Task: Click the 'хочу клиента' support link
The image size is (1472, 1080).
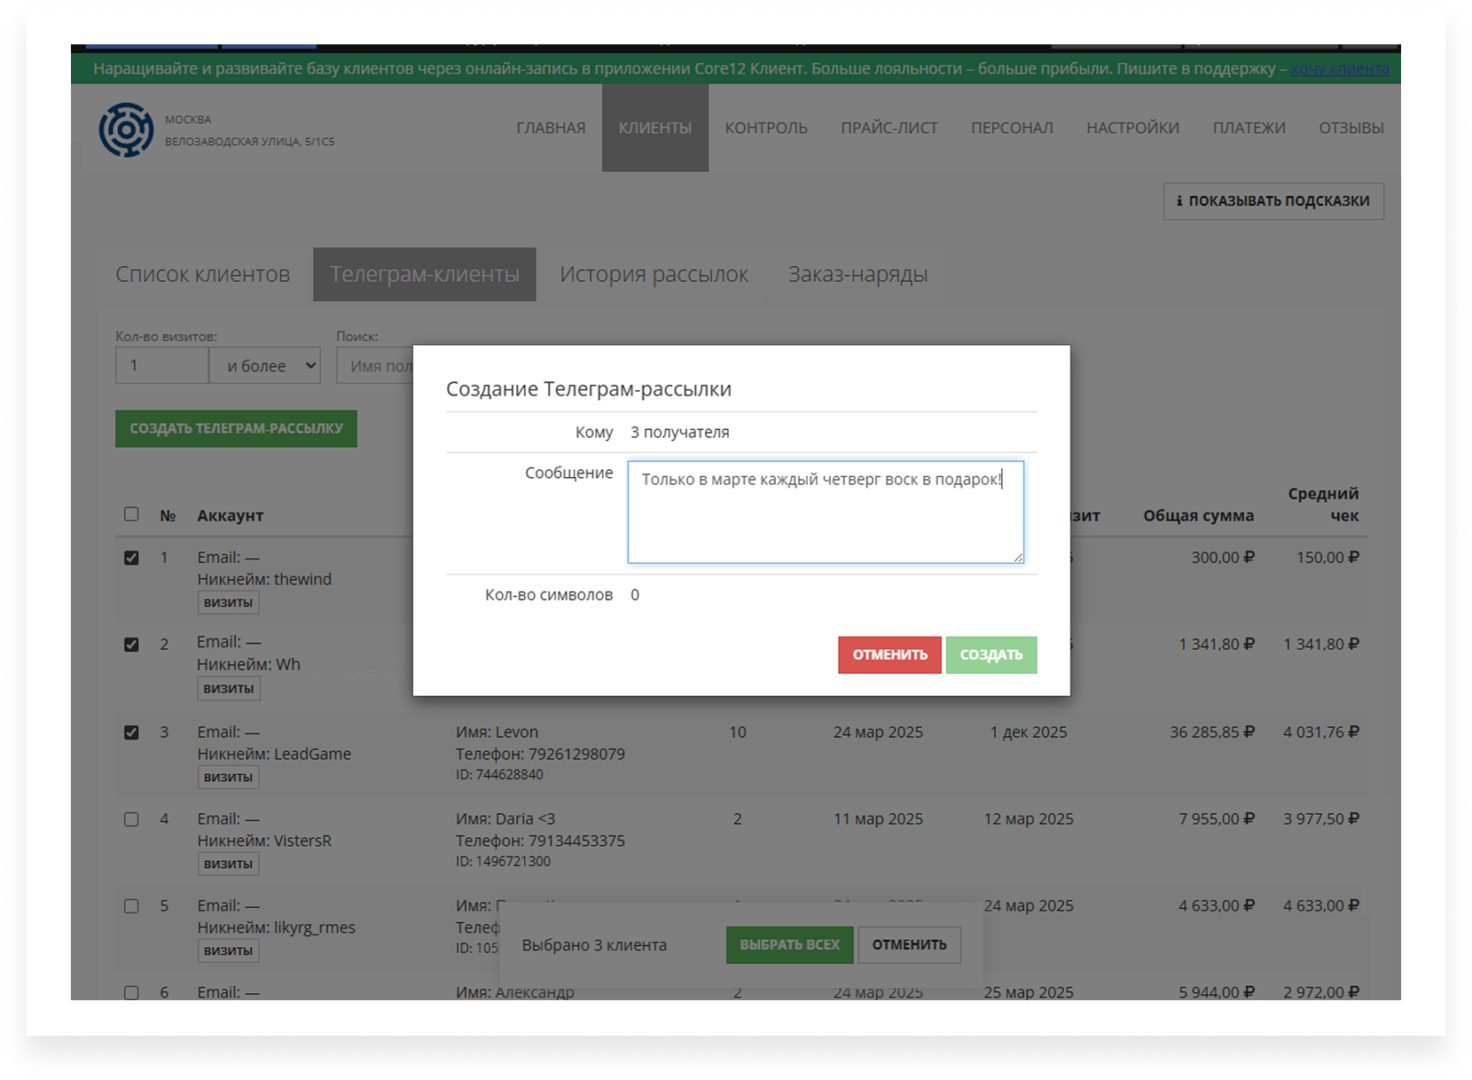Action: pos(1339,69)
